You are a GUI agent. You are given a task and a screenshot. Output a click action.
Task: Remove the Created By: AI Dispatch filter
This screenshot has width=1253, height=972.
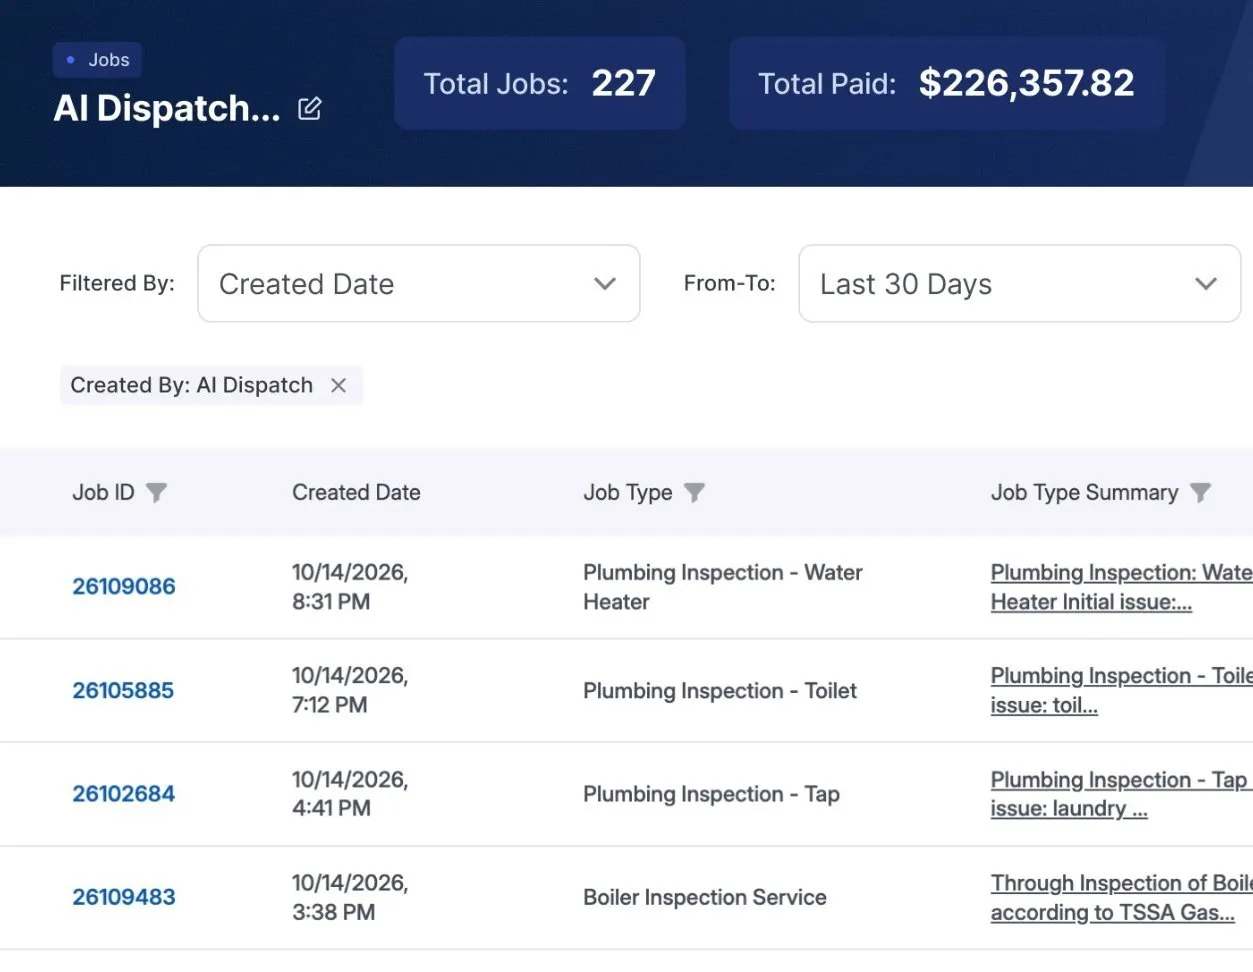coord(339,385)
